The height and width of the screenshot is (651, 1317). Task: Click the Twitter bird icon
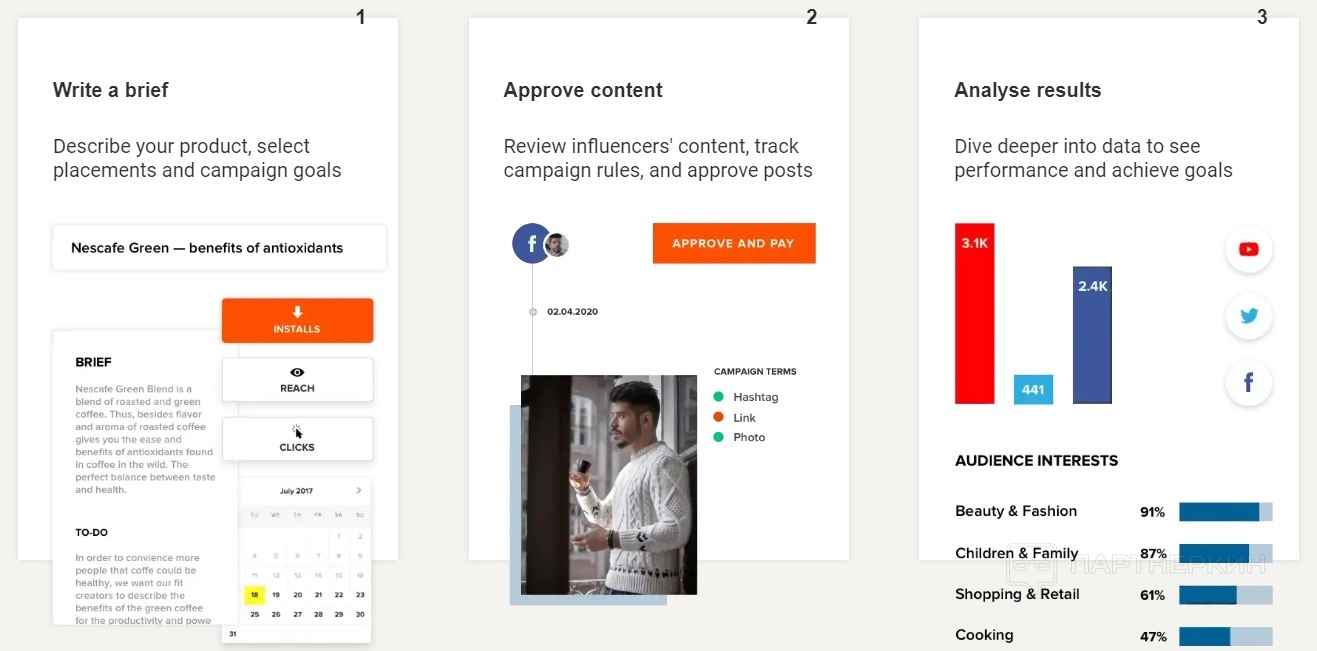(1248, 317)
